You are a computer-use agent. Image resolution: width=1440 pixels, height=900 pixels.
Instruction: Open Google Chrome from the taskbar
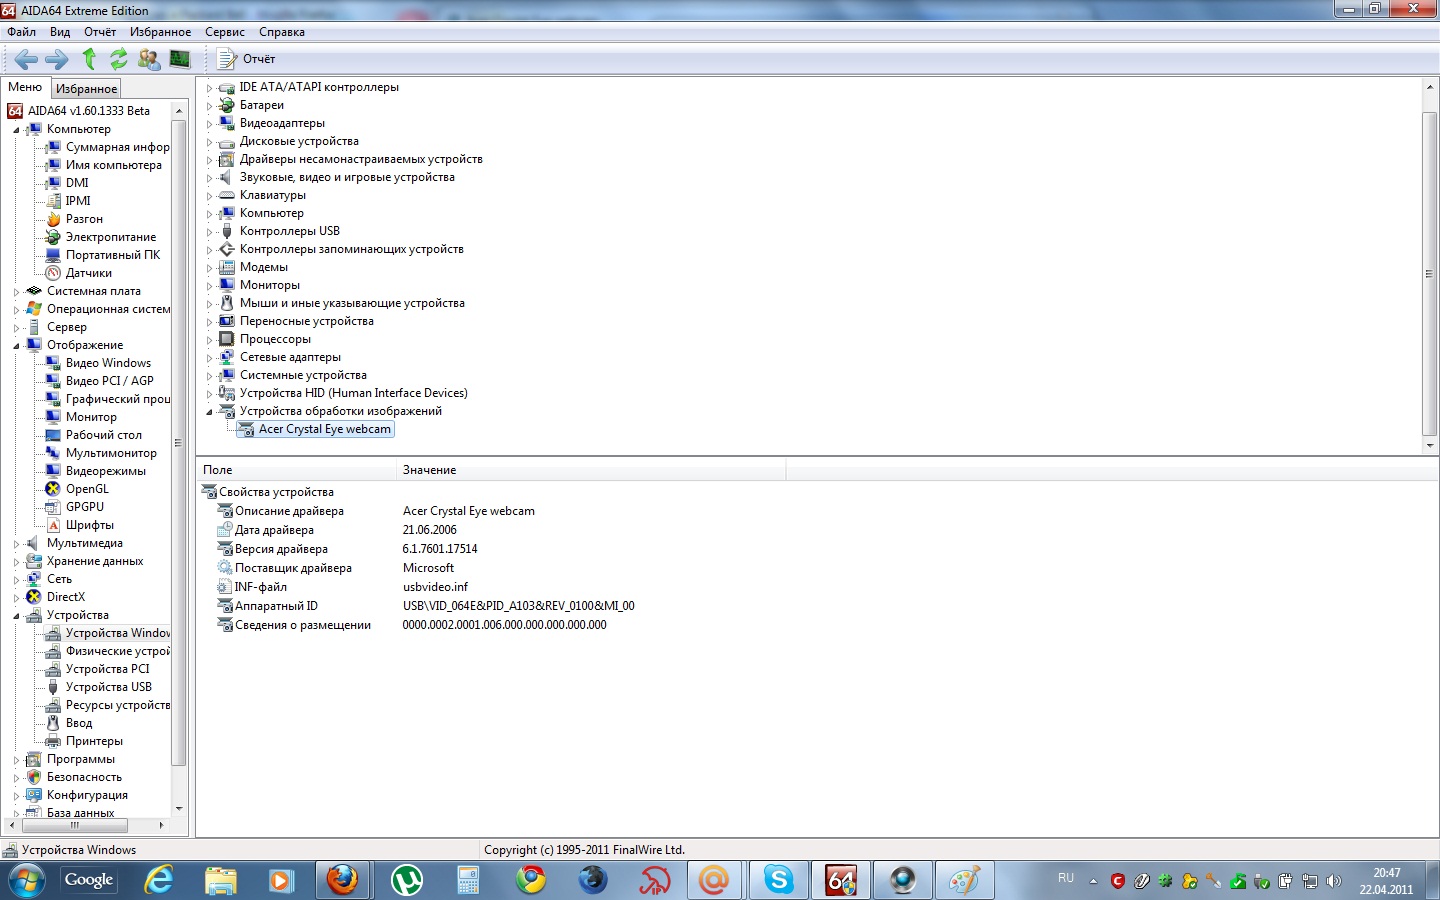pyautogui.click(x=530, y=880)
